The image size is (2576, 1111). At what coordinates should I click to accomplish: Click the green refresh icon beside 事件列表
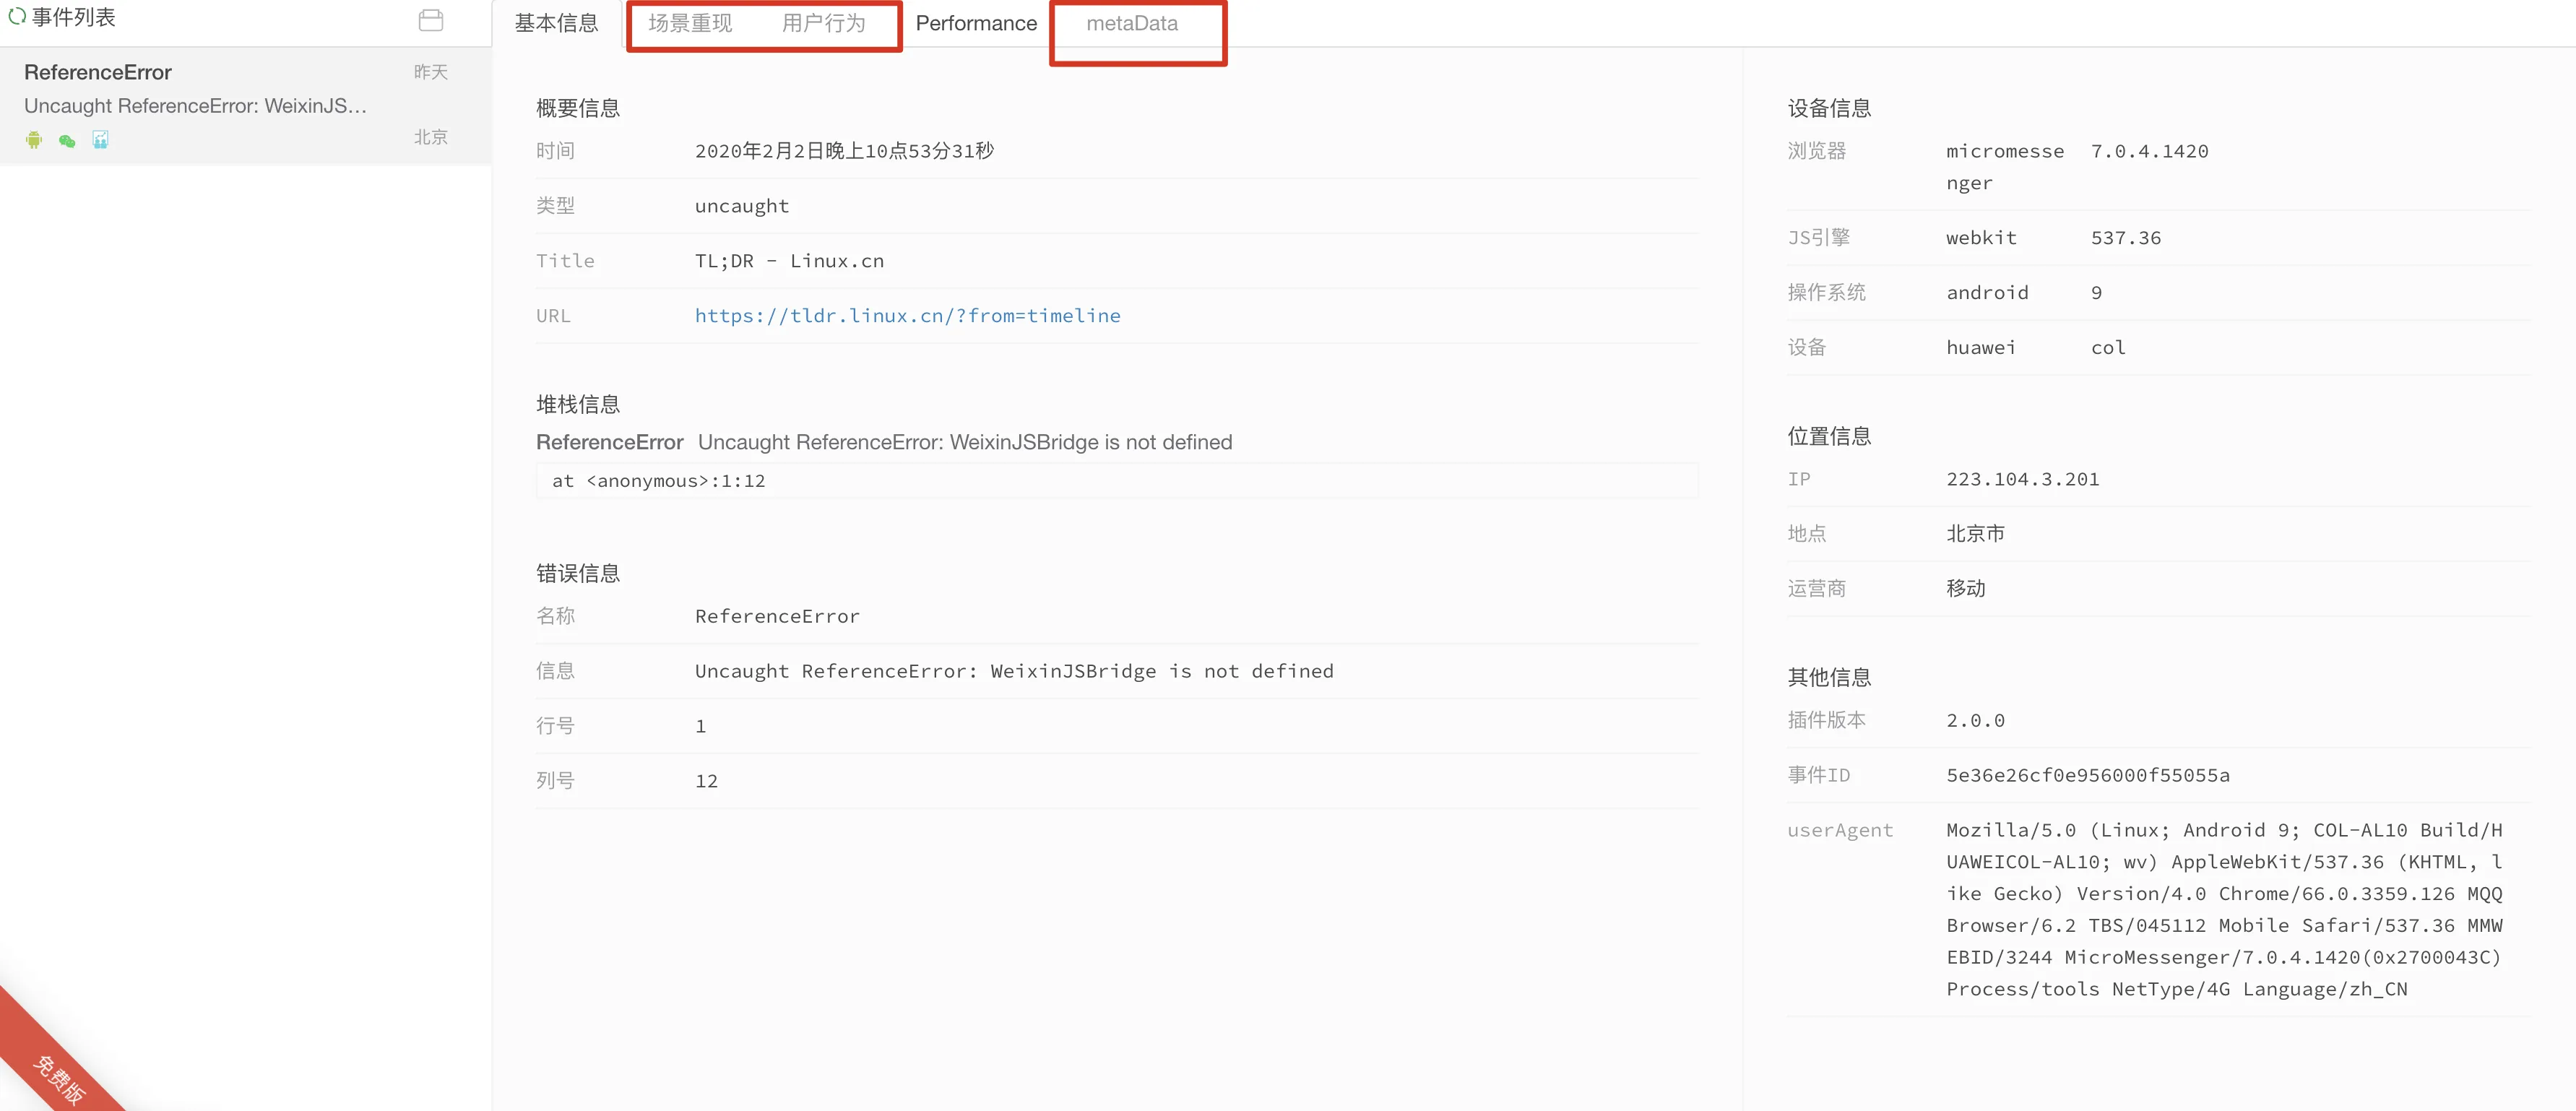(16, 16)
